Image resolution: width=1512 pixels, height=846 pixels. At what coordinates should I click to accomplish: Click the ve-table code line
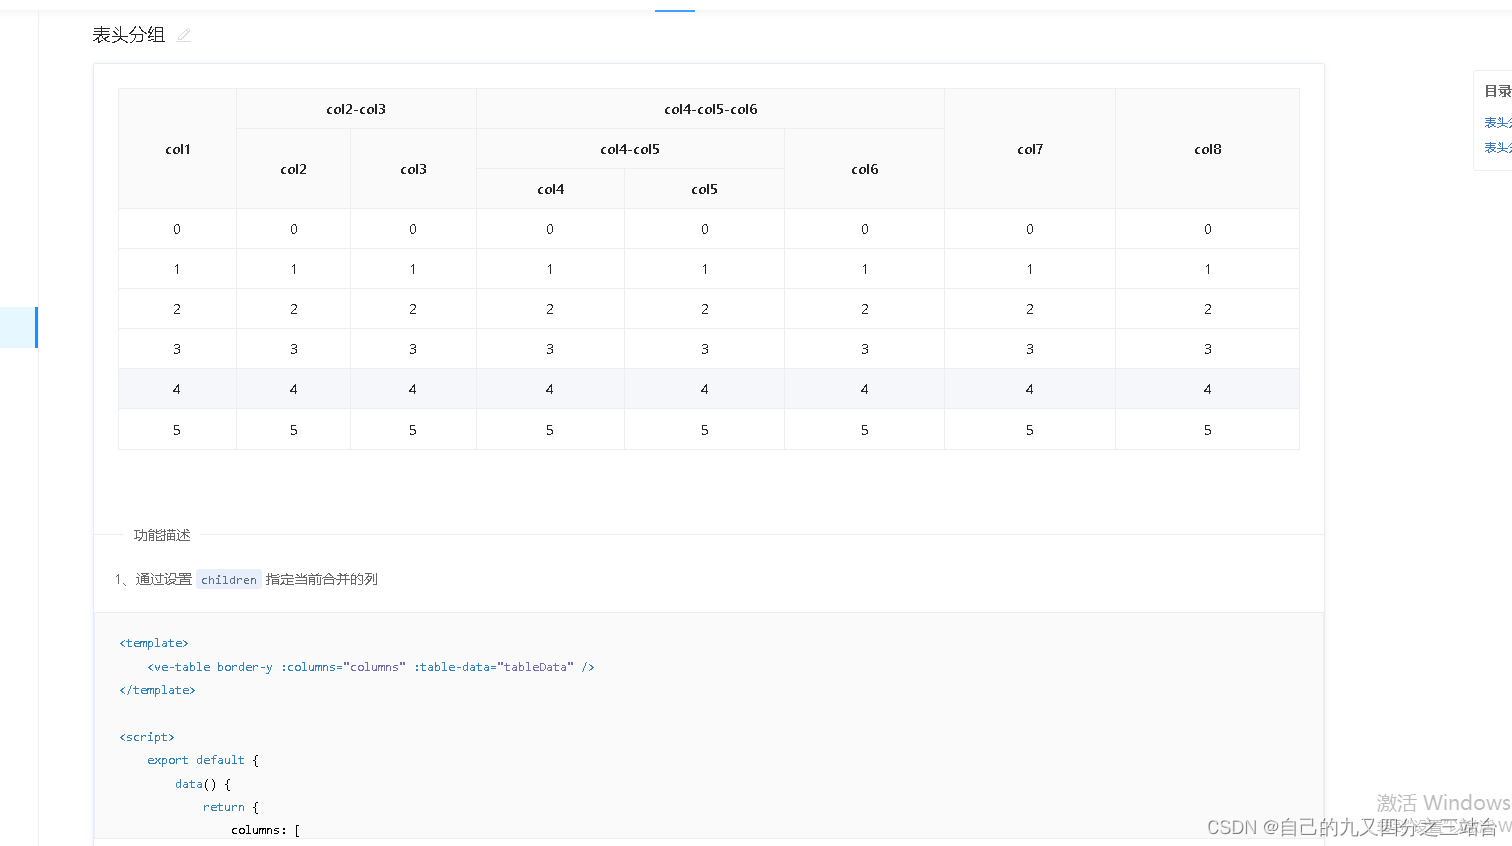tap(371, 667)
